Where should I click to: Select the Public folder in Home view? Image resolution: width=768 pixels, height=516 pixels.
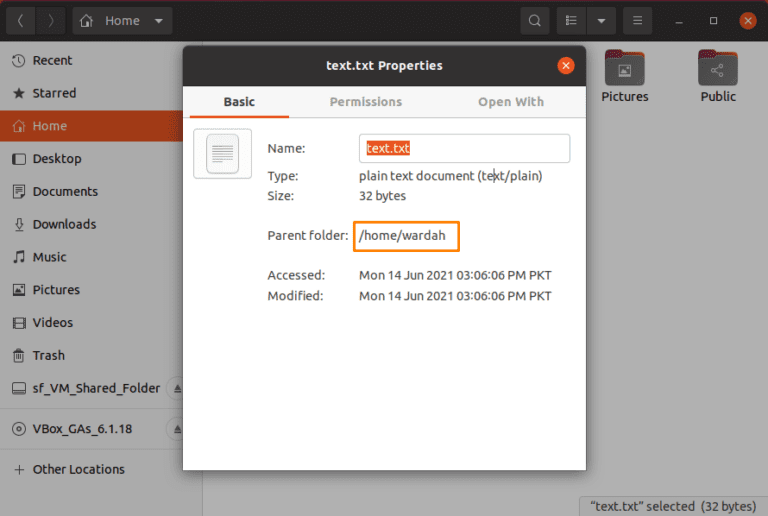point(718,76)
